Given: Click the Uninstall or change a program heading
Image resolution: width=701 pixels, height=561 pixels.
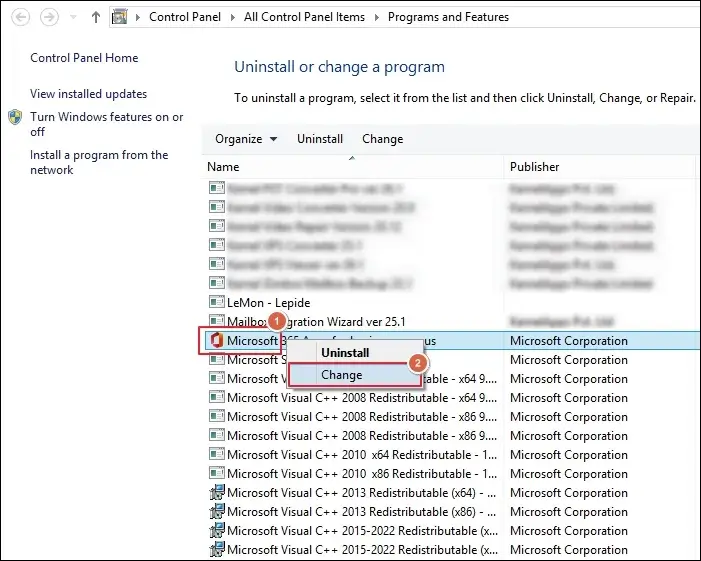Looking at the screenshot, I should pyautogui.click(x=339, y=67).
